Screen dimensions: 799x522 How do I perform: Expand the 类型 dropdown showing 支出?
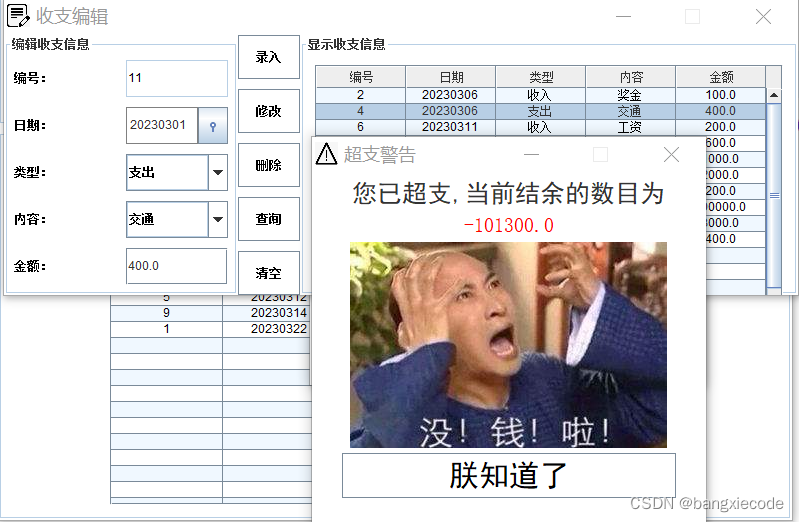coord(218,172)
